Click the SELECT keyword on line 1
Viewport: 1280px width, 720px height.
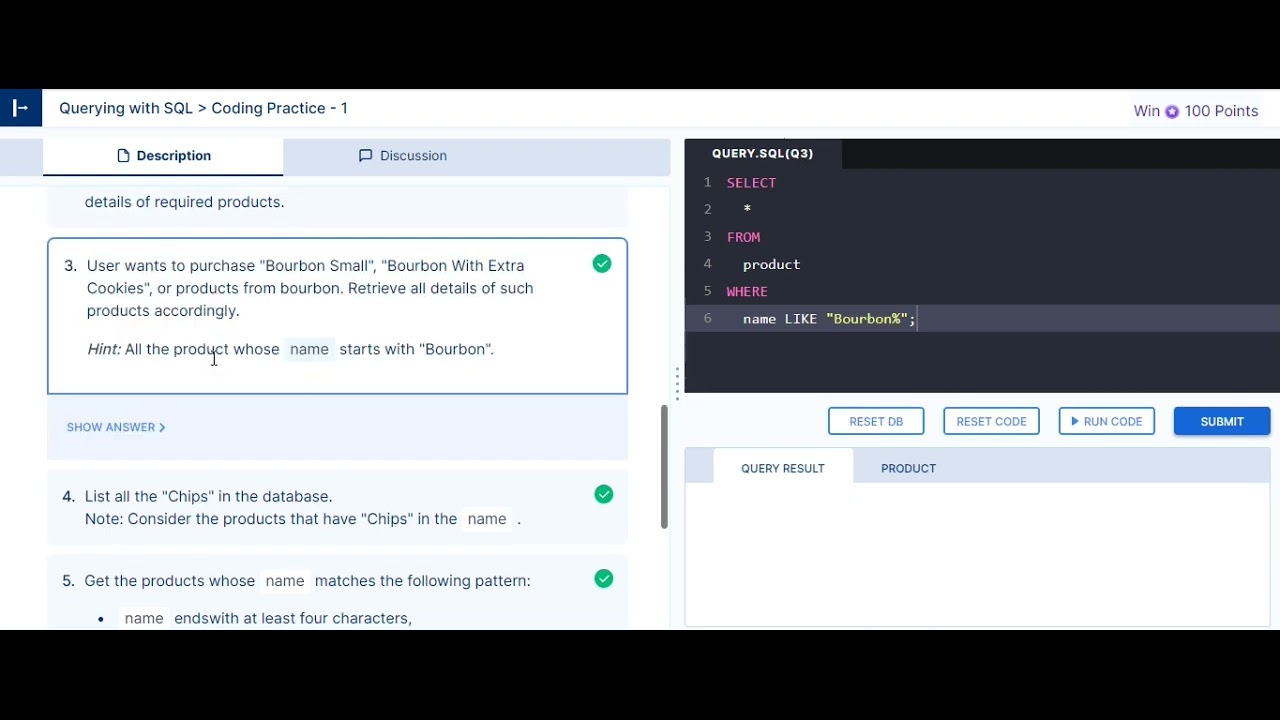tap(751, 183)
